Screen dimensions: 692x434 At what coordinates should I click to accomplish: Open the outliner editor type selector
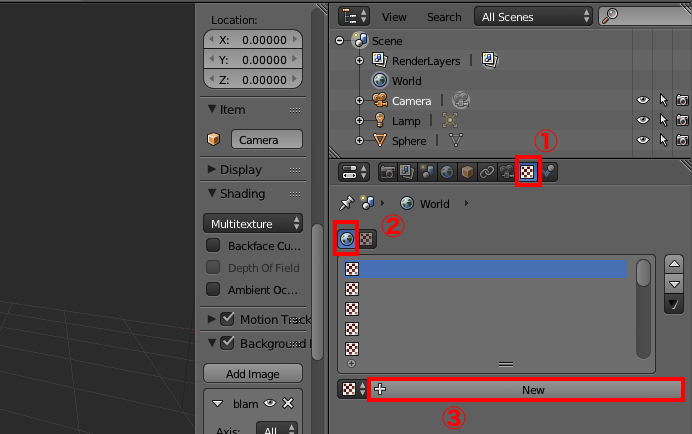tap(354, 16)
